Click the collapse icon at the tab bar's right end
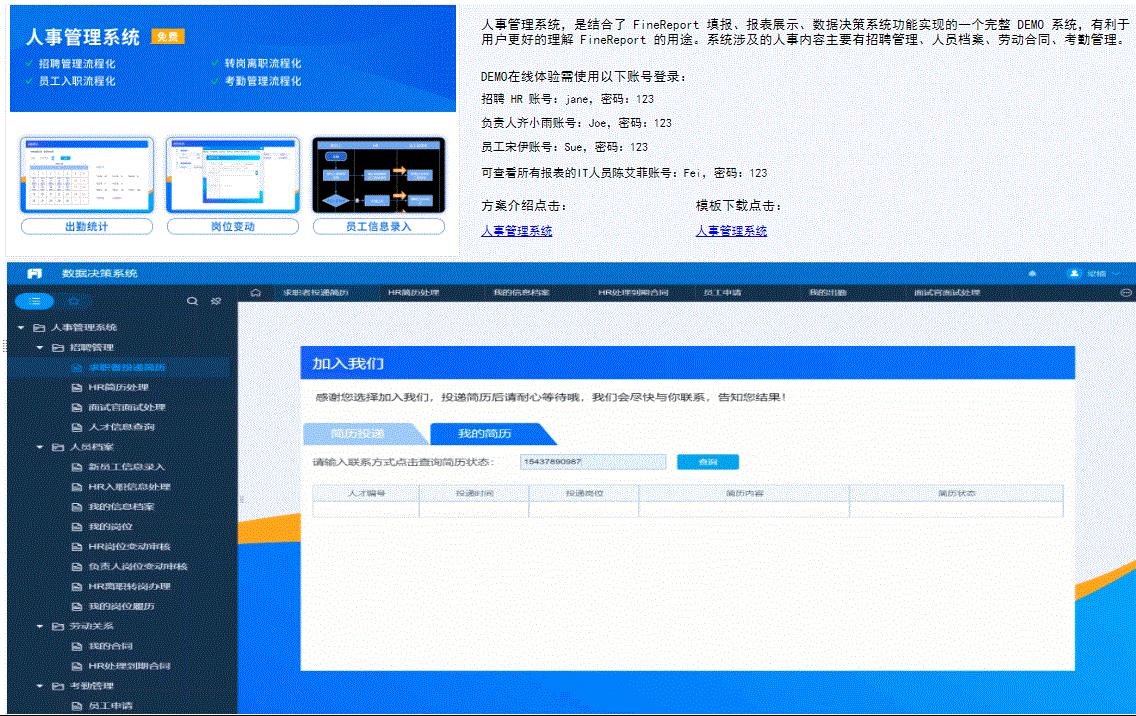Viewport: 1136px width, 716px height. [1125, 292]
